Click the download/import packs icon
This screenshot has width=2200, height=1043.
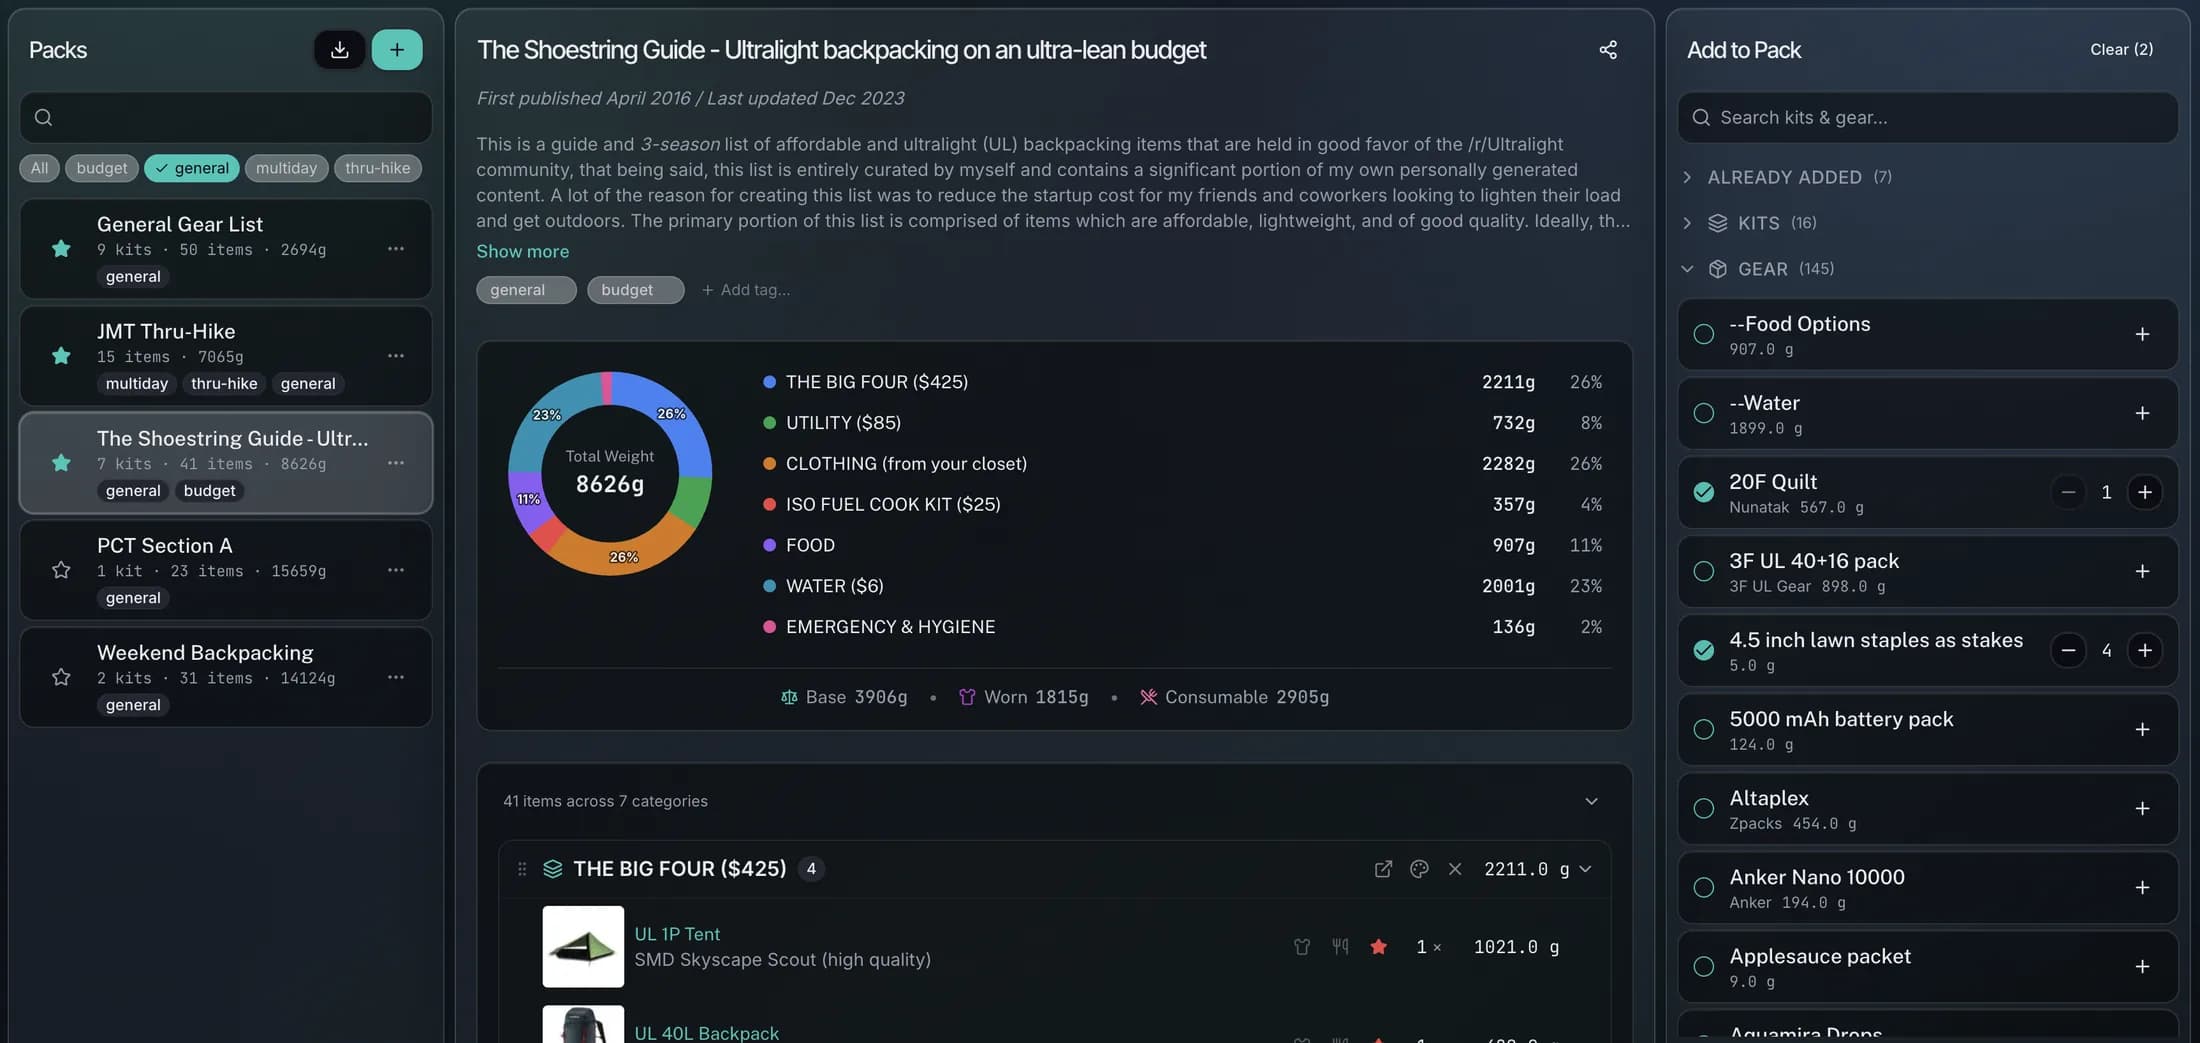click(339, 49)
